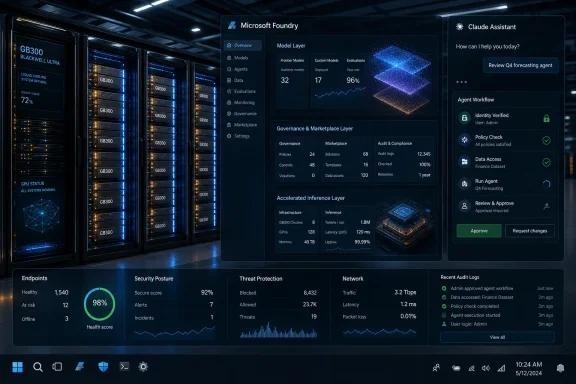Open the Settings gear in the taskbar
The width and height of the screenshot is (576, 384).
[143, 366]
